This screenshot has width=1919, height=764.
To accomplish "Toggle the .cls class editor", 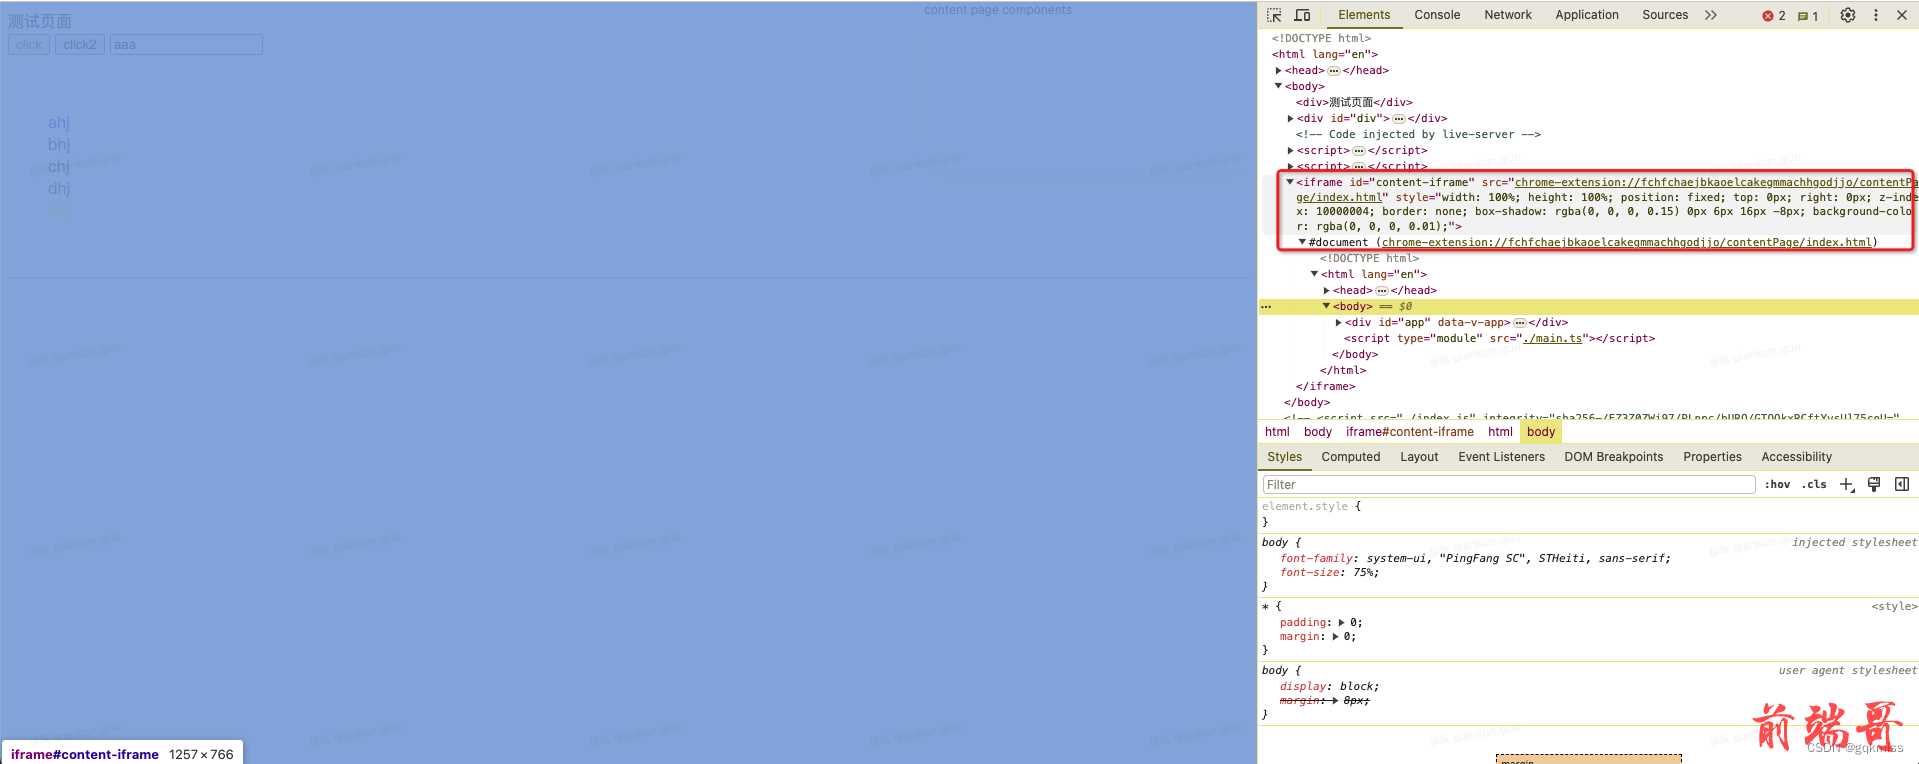I will 1814,484.
